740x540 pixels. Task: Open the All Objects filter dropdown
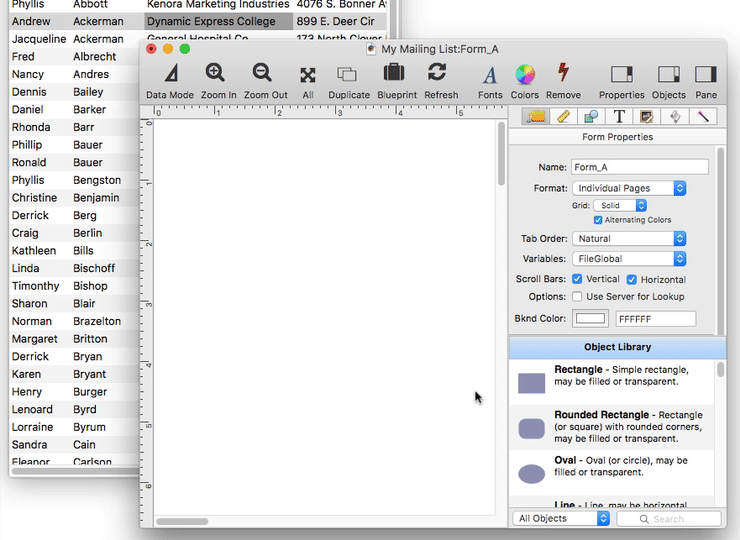(x=561, y=518)
